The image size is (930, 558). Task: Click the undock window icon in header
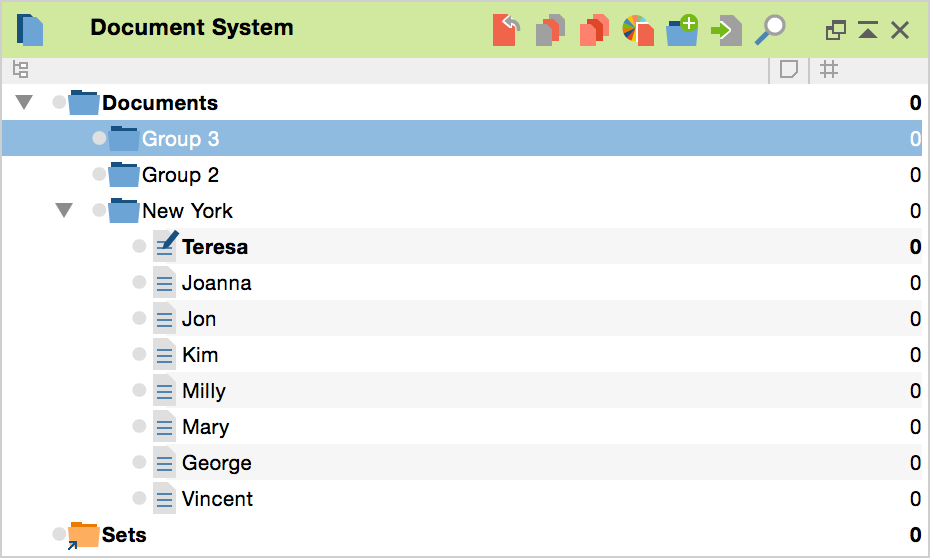[x=835, y=30]
